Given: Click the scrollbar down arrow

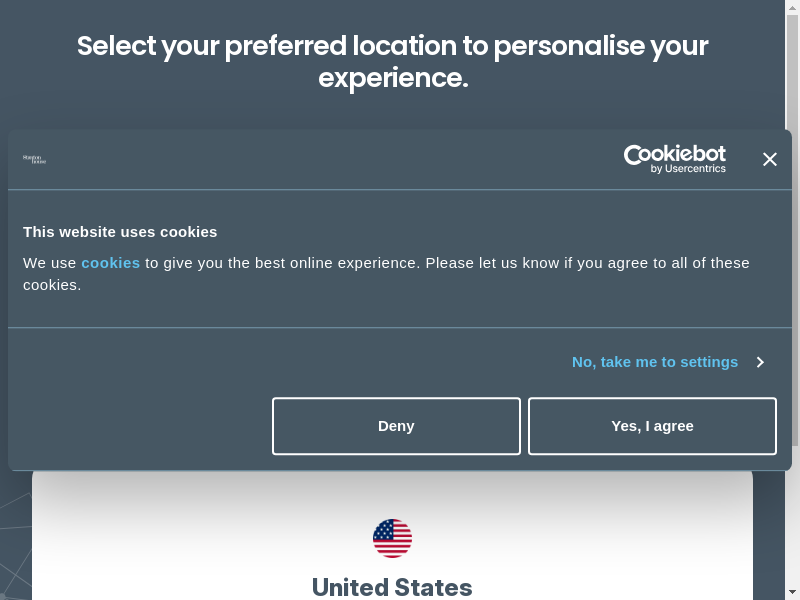Looking at the screenshot, I should (792, 592).
